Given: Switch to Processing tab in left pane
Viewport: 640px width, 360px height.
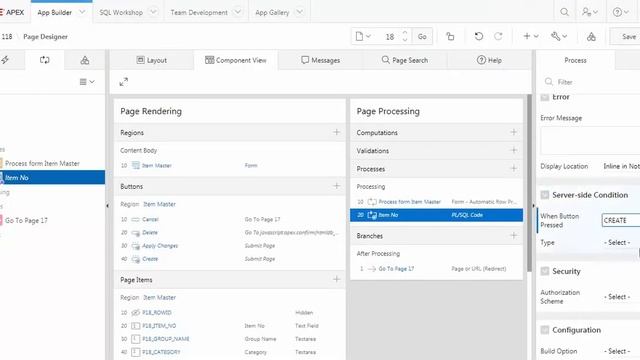Looking at the screenshot, I should tap(44, 60).
